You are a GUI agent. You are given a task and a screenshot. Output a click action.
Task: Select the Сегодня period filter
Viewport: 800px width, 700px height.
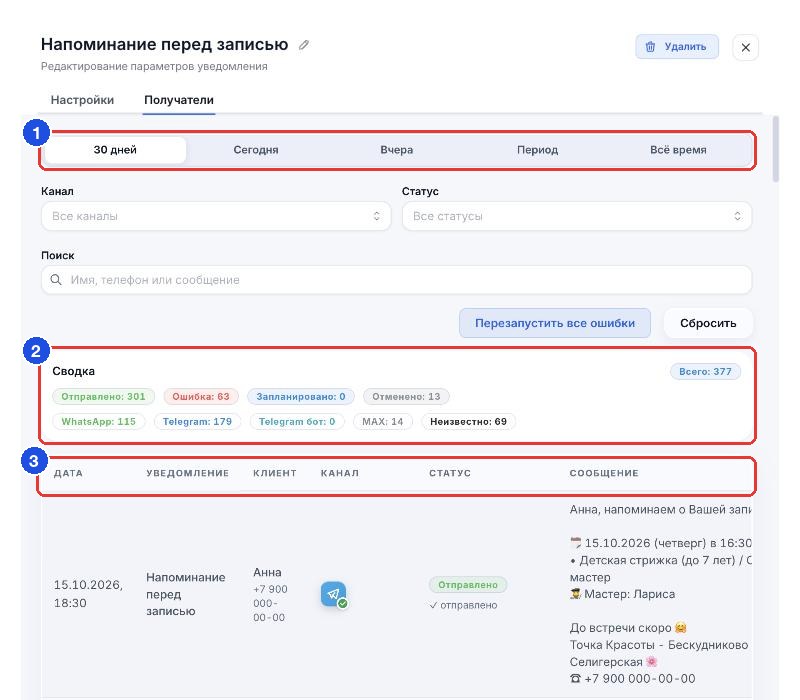coord(256,150)
